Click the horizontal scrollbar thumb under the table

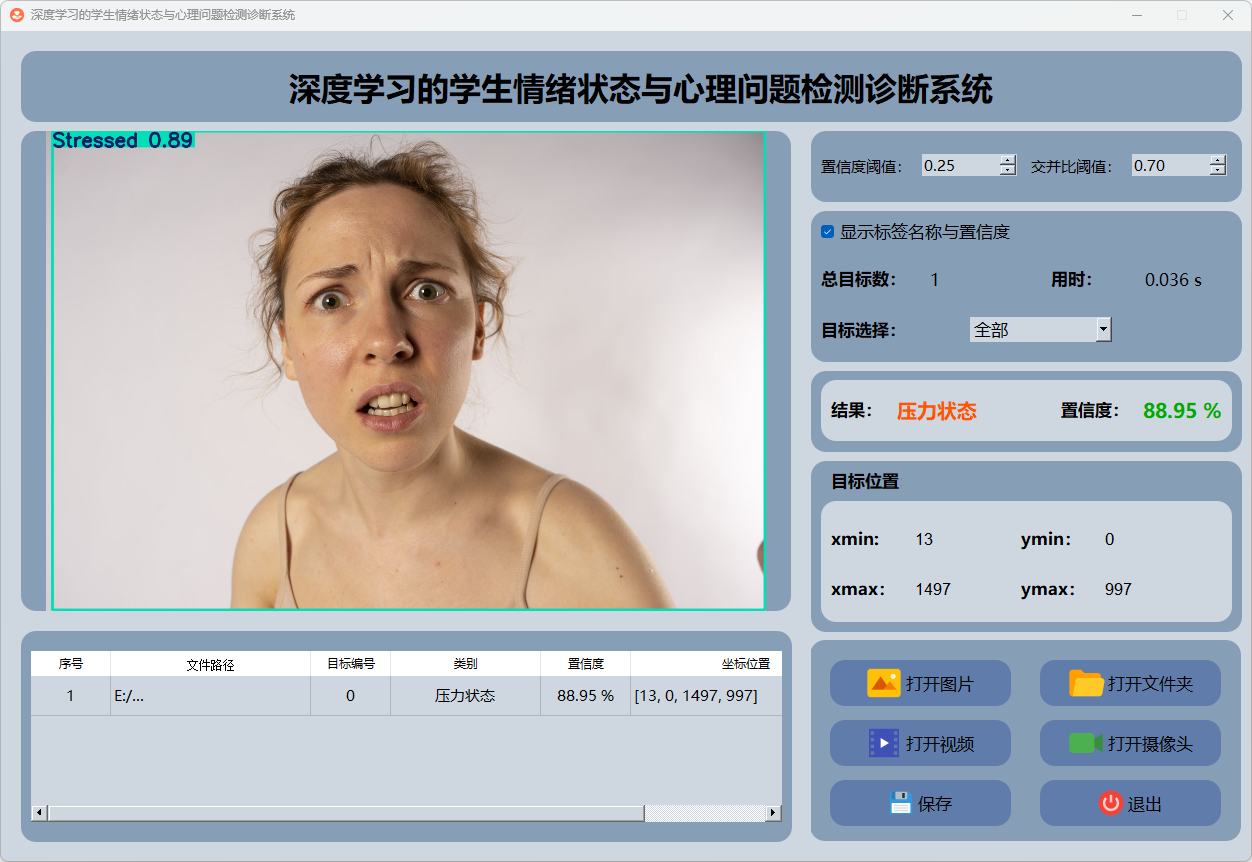[346, 813]
